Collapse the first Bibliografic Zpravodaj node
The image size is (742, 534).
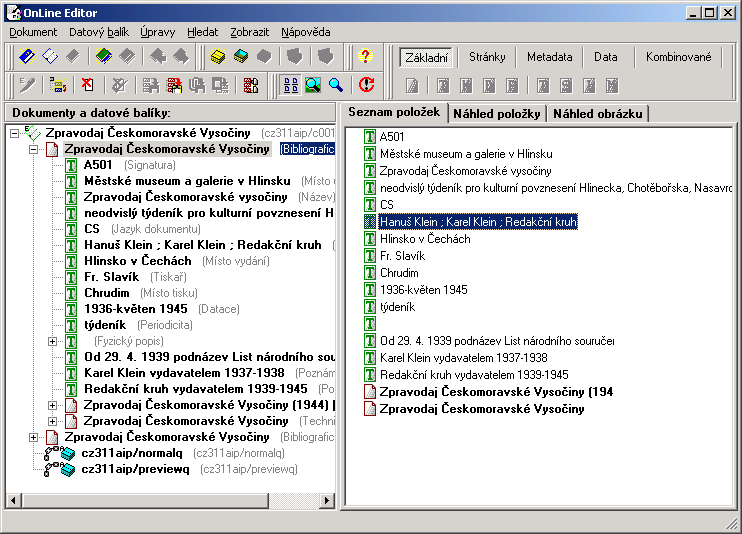[33, 150]
